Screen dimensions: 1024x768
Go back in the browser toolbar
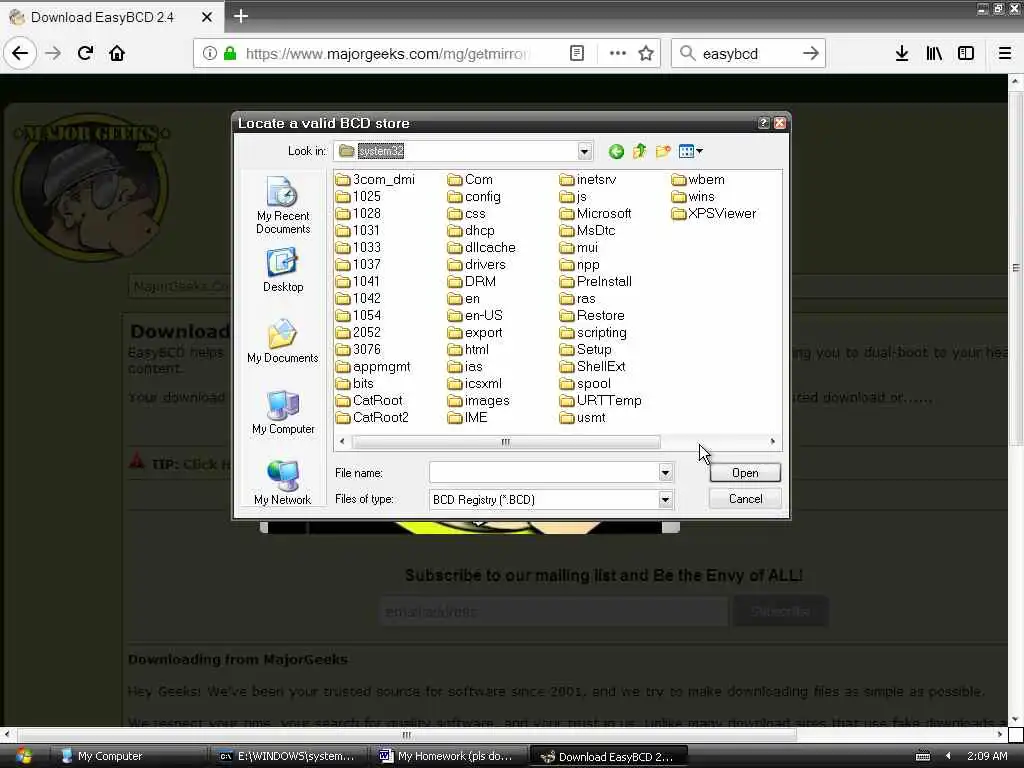coord(20,53)
